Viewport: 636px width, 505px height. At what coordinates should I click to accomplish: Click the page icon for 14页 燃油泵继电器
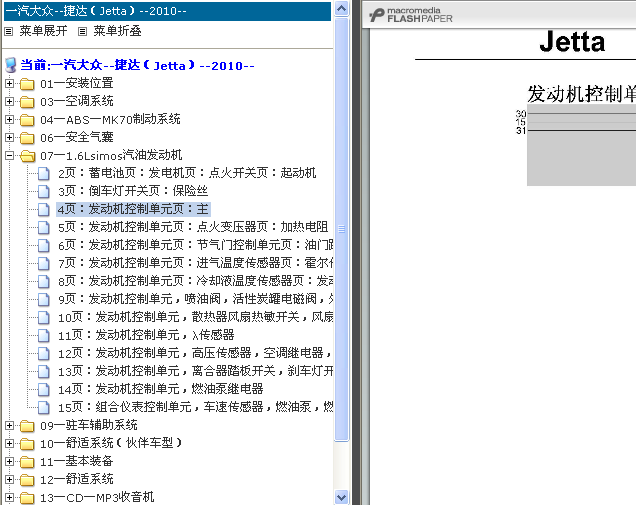click(x=44, y=389)
